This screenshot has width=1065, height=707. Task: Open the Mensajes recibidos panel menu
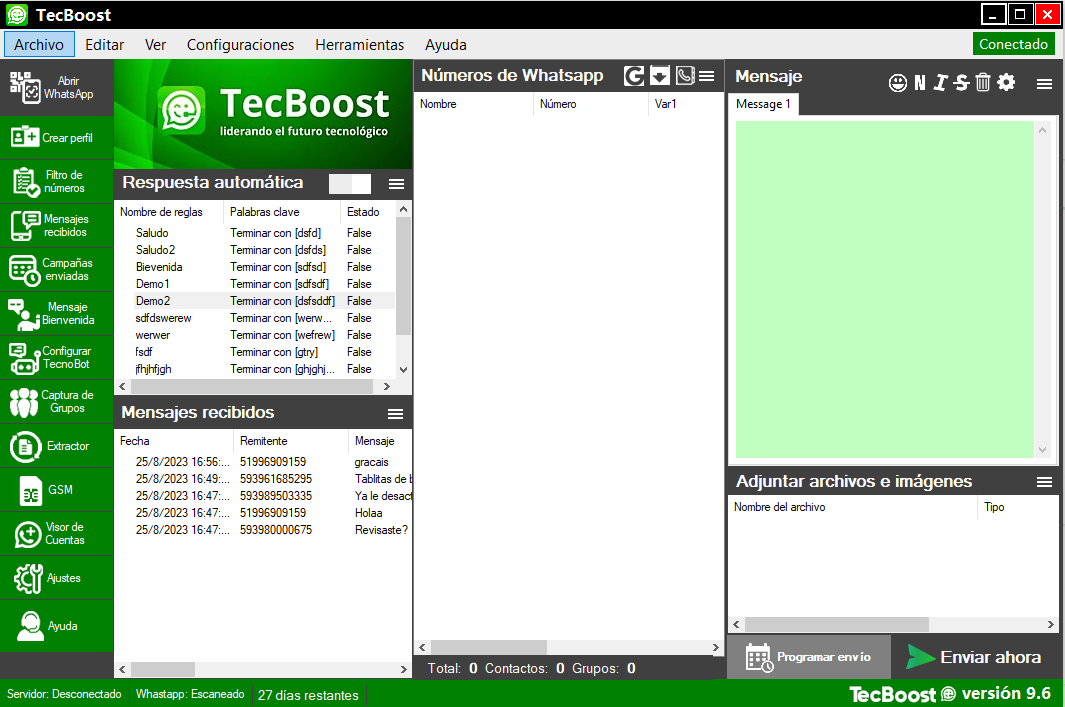(x=396, y=414)
